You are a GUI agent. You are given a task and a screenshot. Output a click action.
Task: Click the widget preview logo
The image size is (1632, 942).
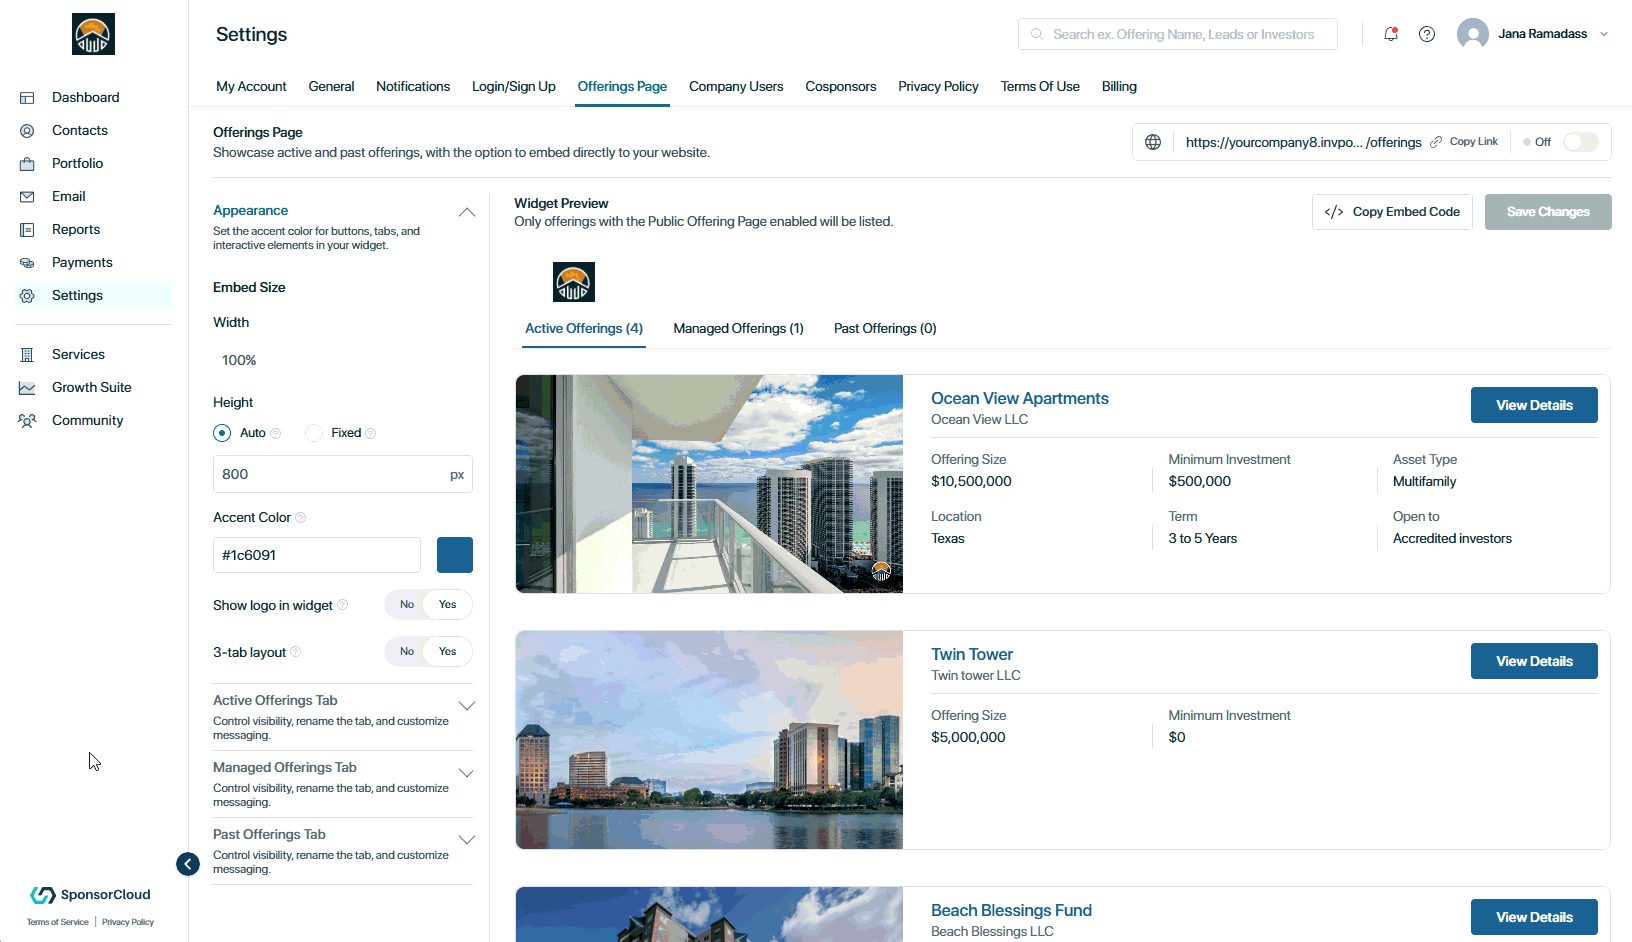pos(574,282)
